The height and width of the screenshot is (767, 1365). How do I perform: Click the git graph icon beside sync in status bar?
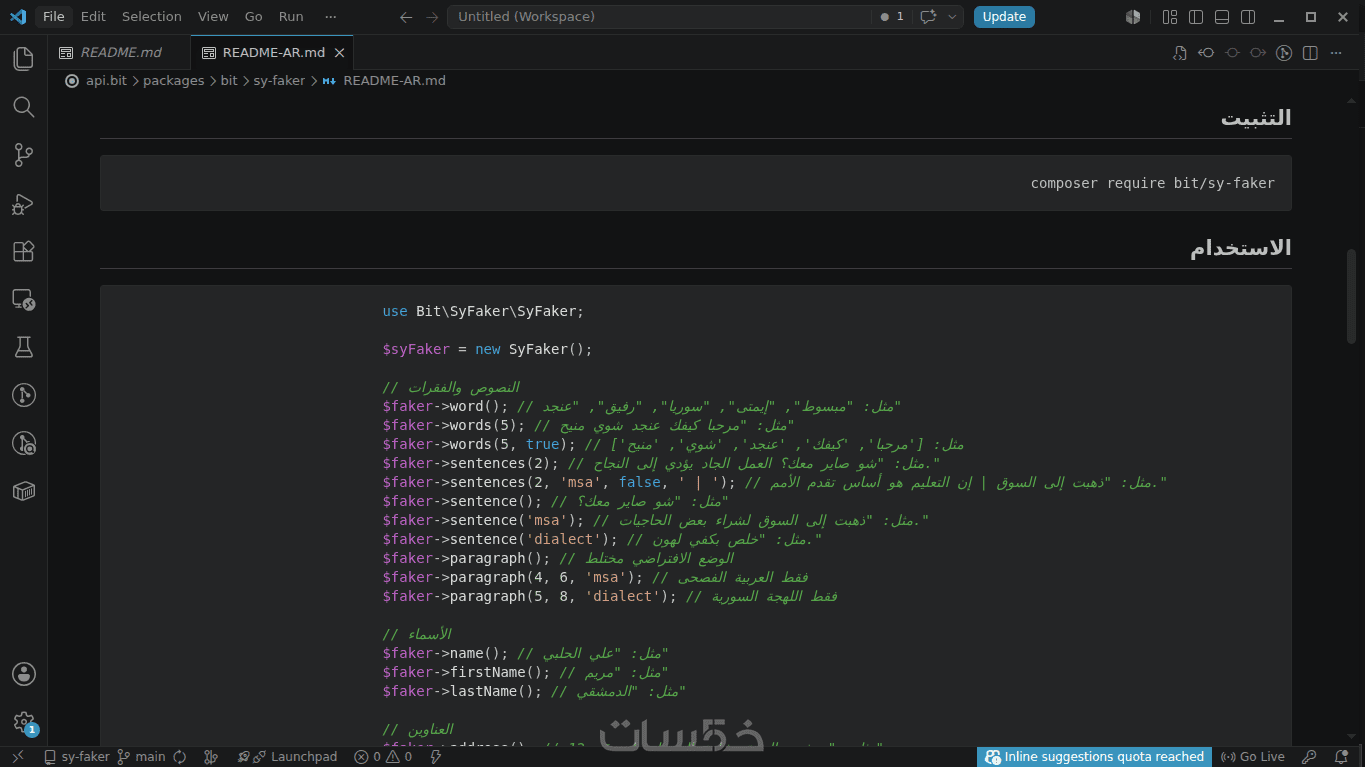[210, 757]
